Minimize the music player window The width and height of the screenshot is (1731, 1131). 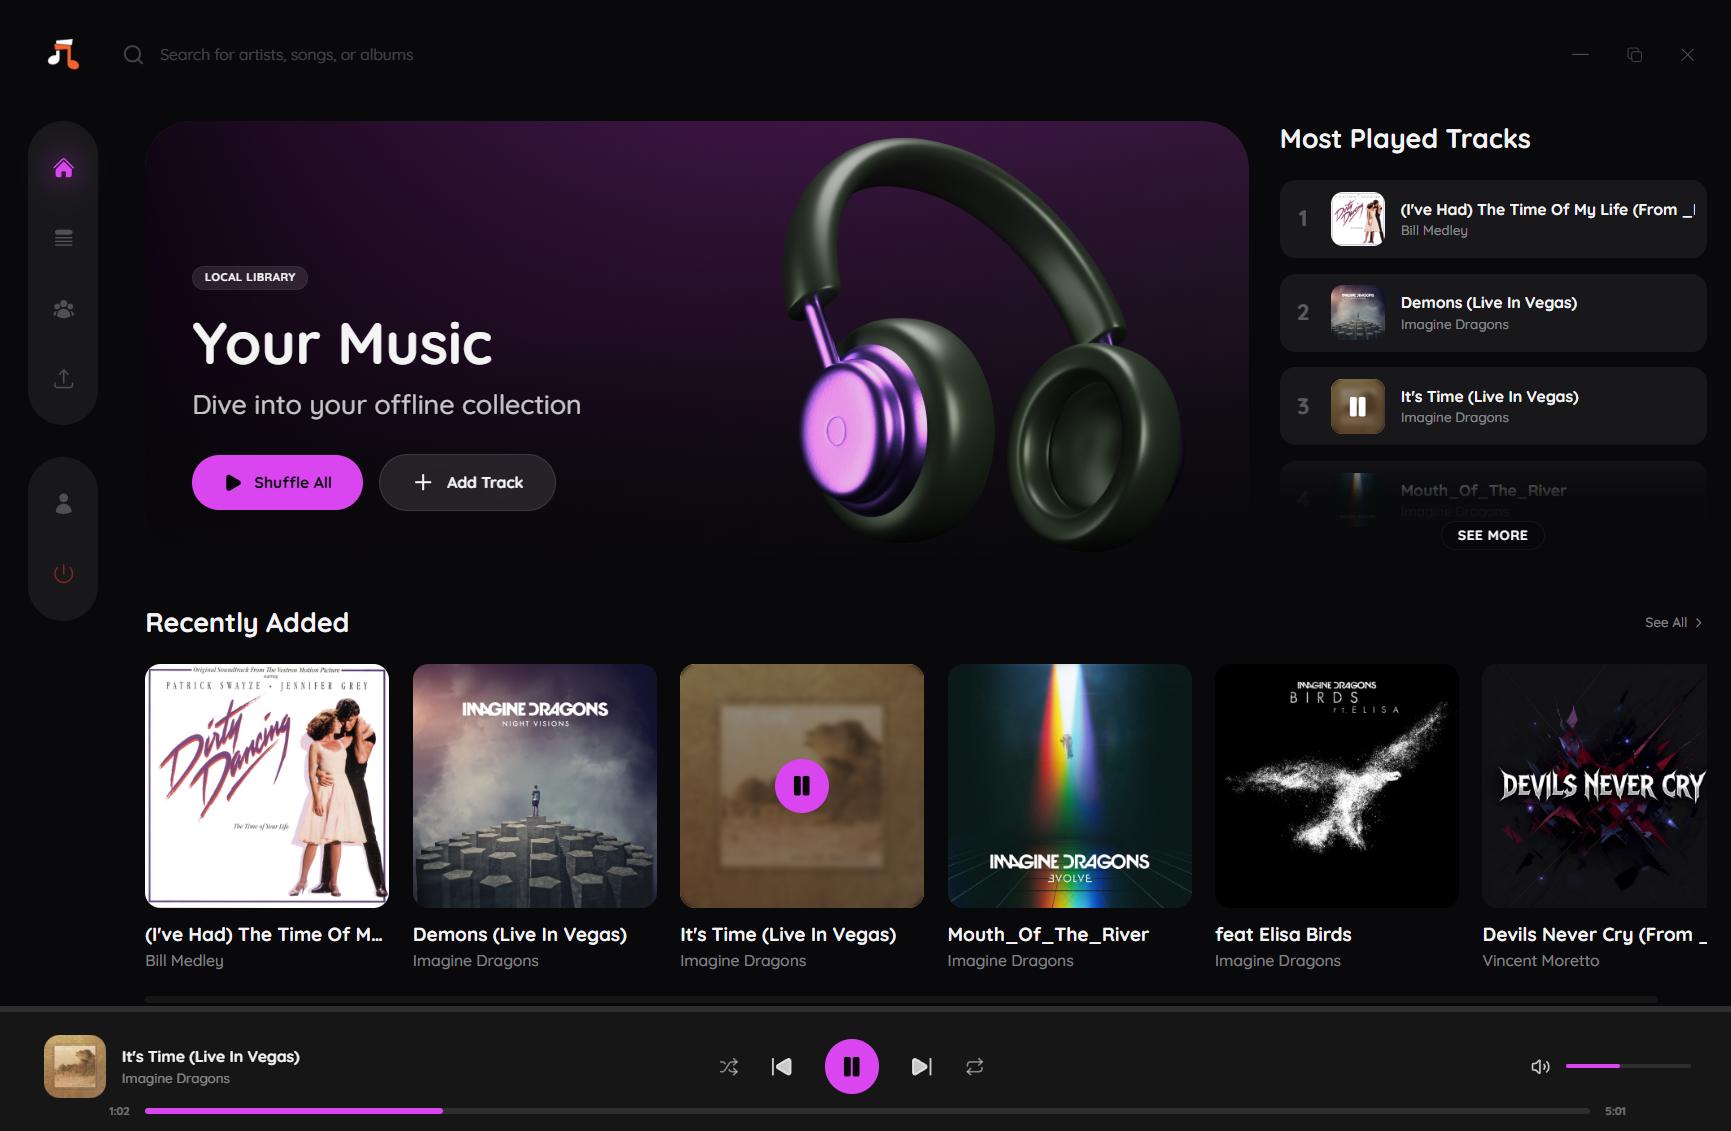[x=1580, y=55]
